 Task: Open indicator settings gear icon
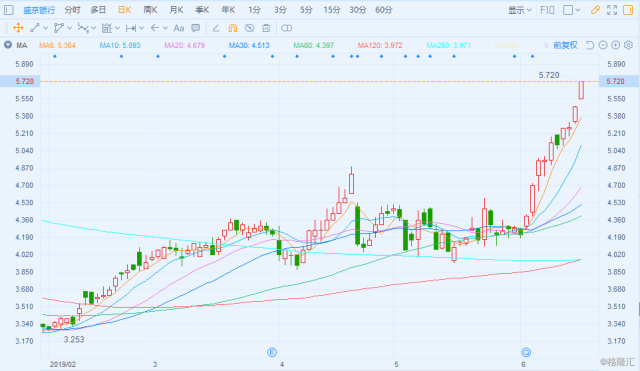click(x=629, y=45)
